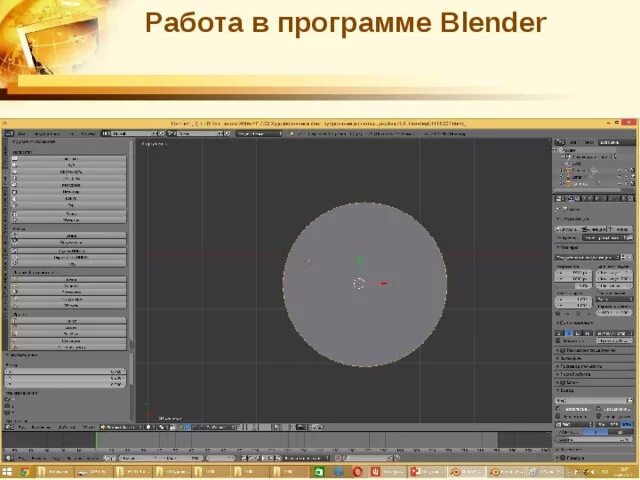Add a Nurbs Curve
The height and width of the screenshot is (480, 640).
coord(69,251)
